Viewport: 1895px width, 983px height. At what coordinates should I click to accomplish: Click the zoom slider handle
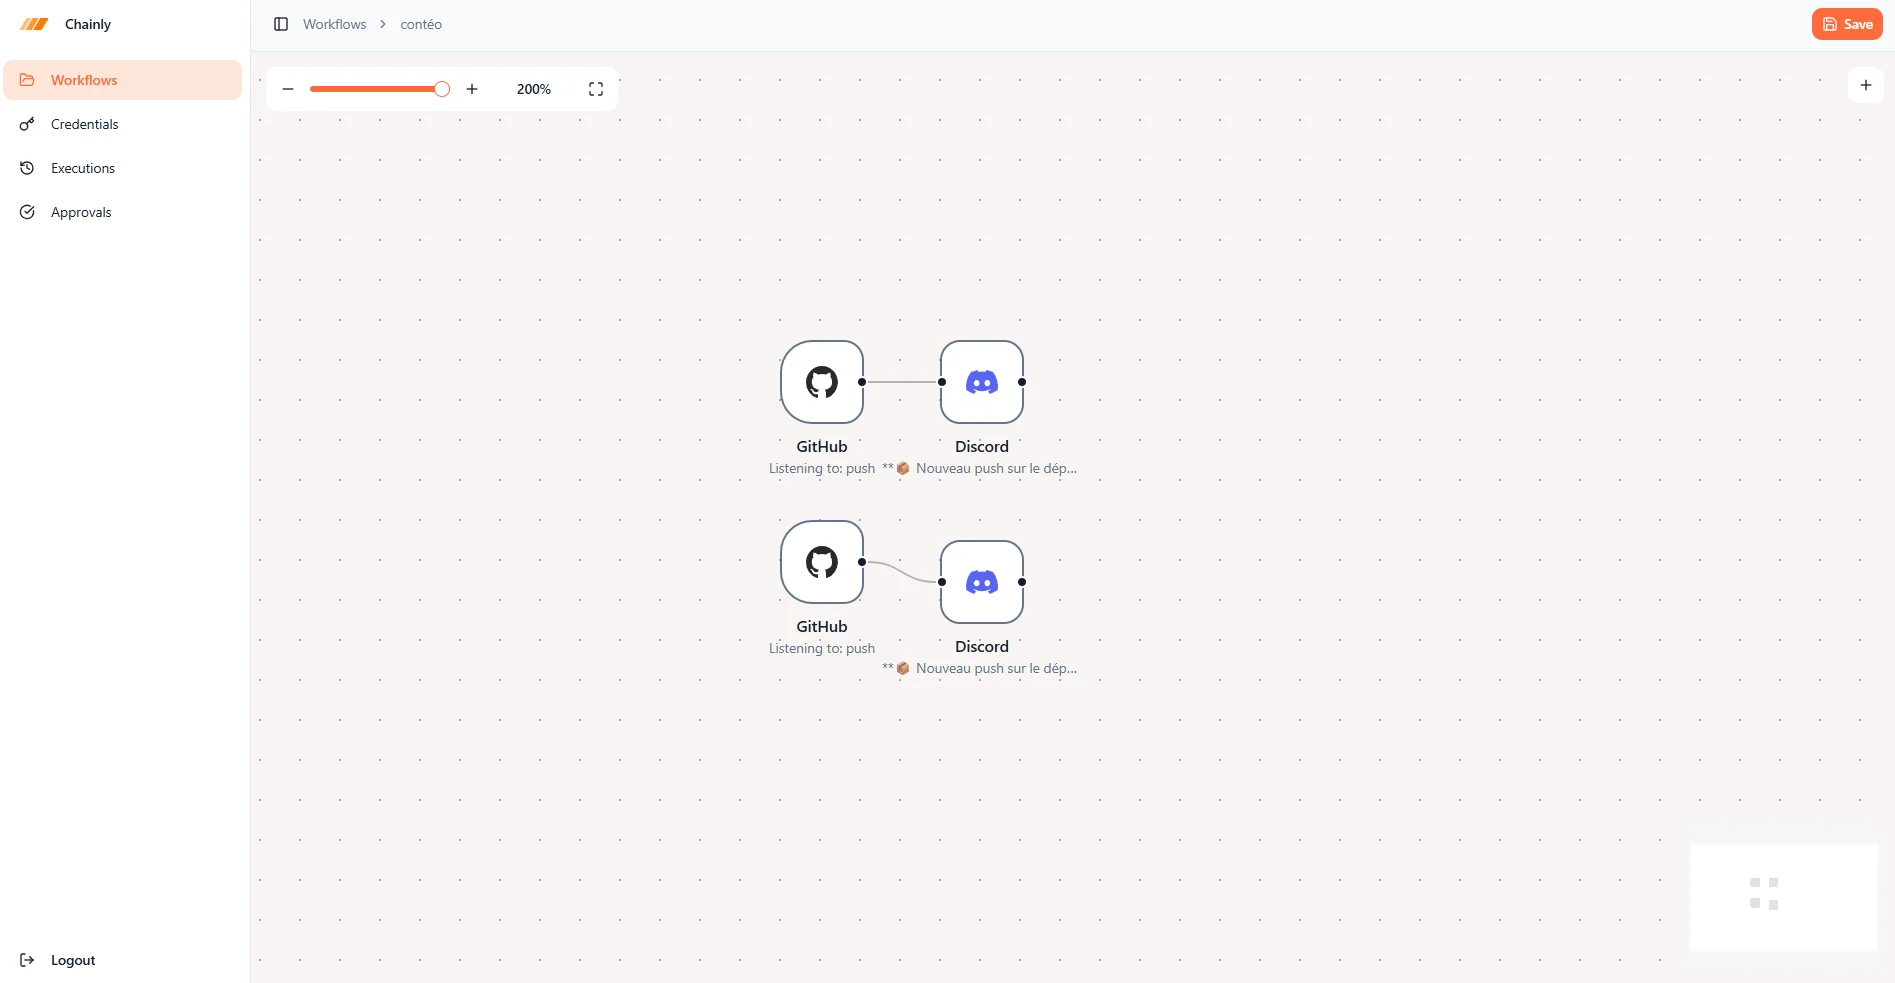point(442,89)
